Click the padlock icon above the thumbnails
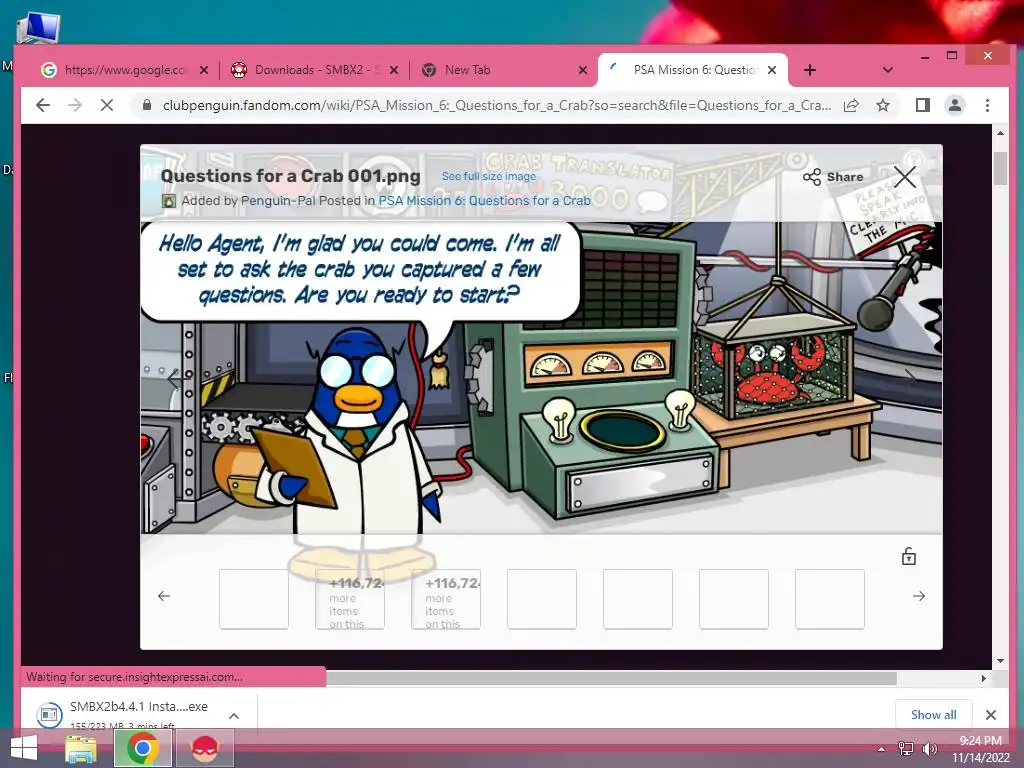 pyautogui.click(x=908, y=556)
